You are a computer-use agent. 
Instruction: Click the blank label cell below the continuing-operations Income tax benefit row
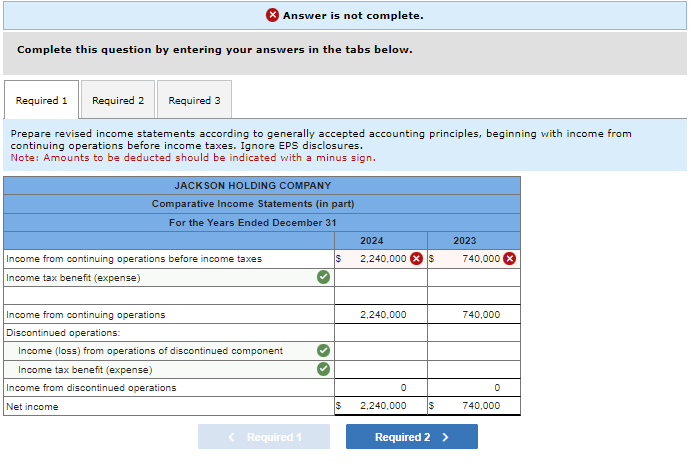point(169,295)
